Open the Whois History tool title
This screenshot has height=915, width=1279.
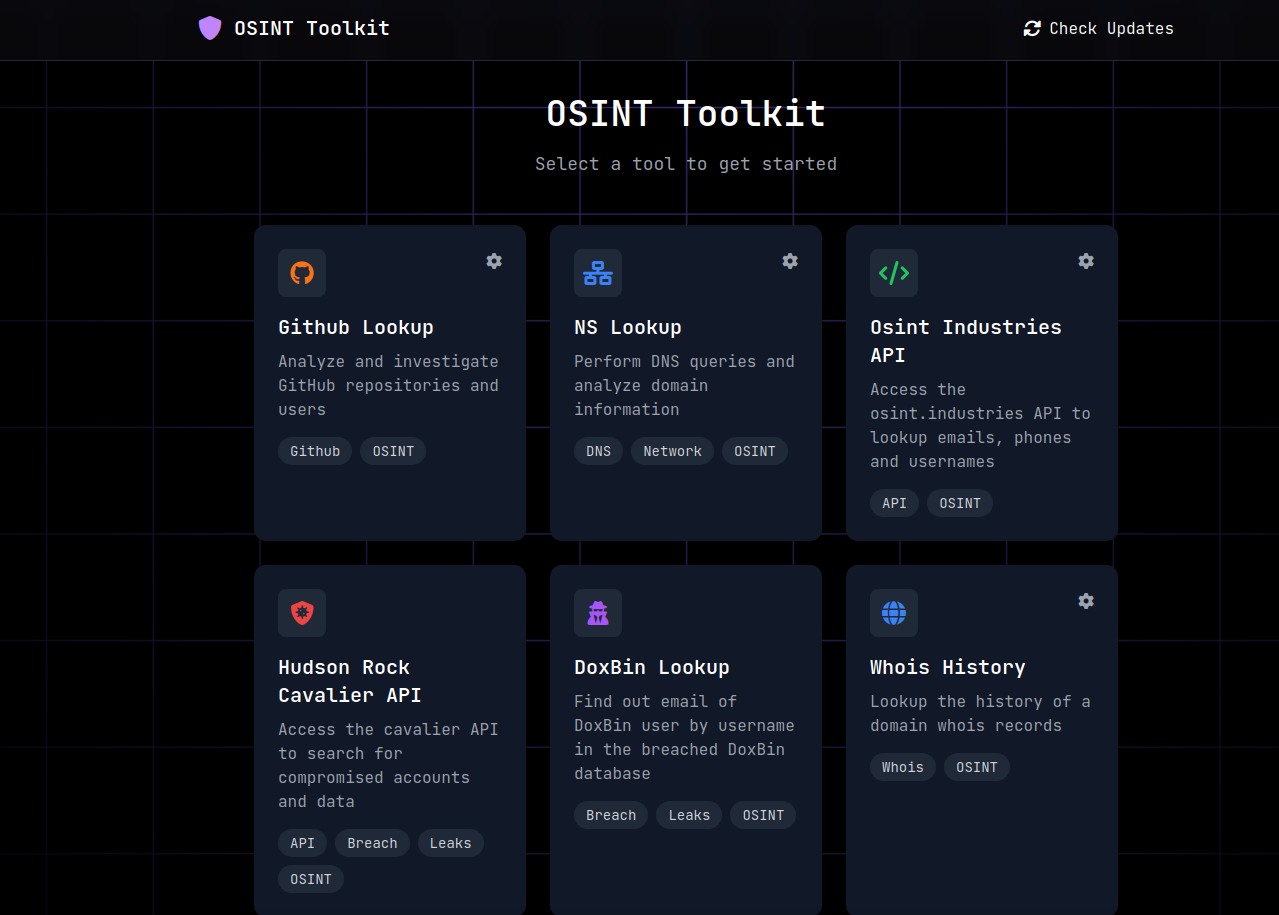pos(948,667)
